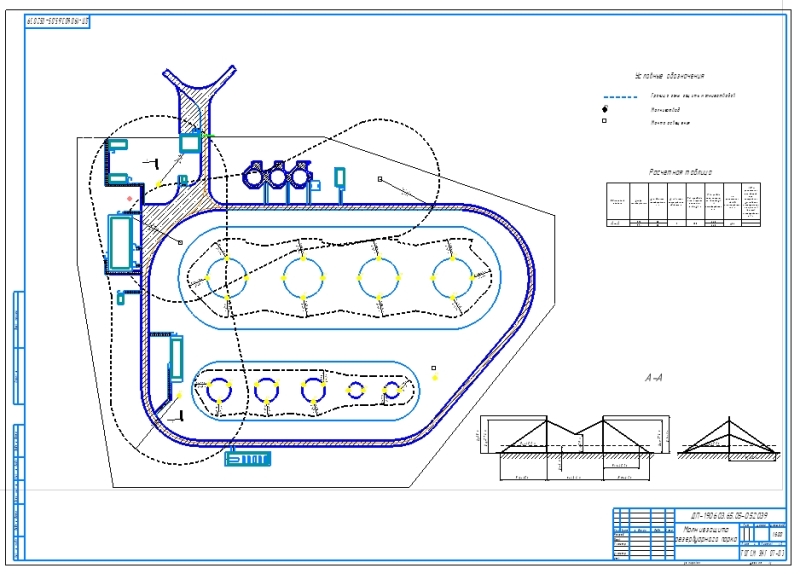800x574 pixels.
Task: Select the teal equipment block below the ring road
Action: [248, 459]
